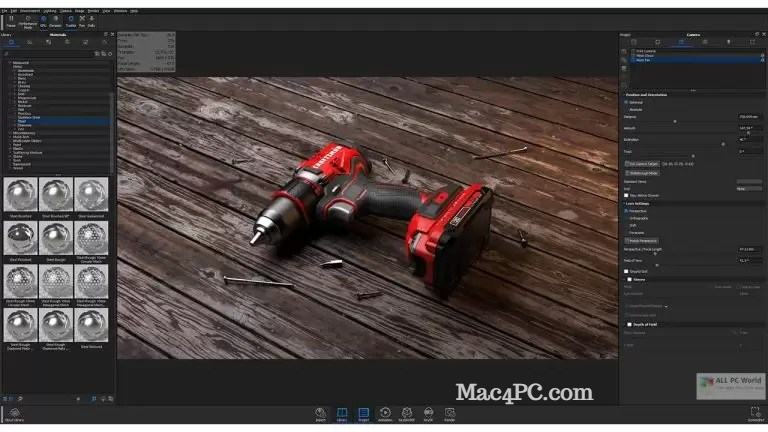Viewport: 768px width, 432px height.
Task: Select the Spherical position radio button
Action: (626, 102)
